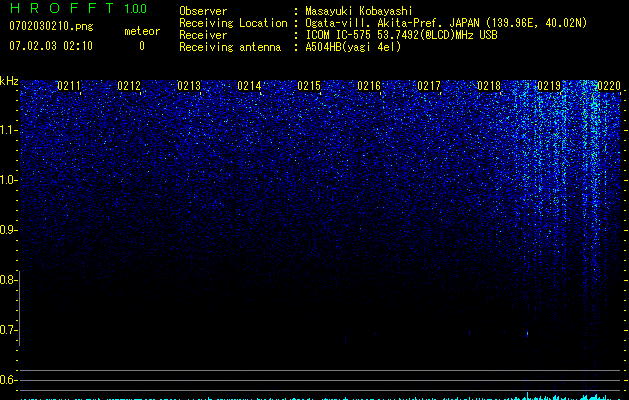629x400 pixels.
Task: Select the file name 0702030210.png
Action: [51, 27]
